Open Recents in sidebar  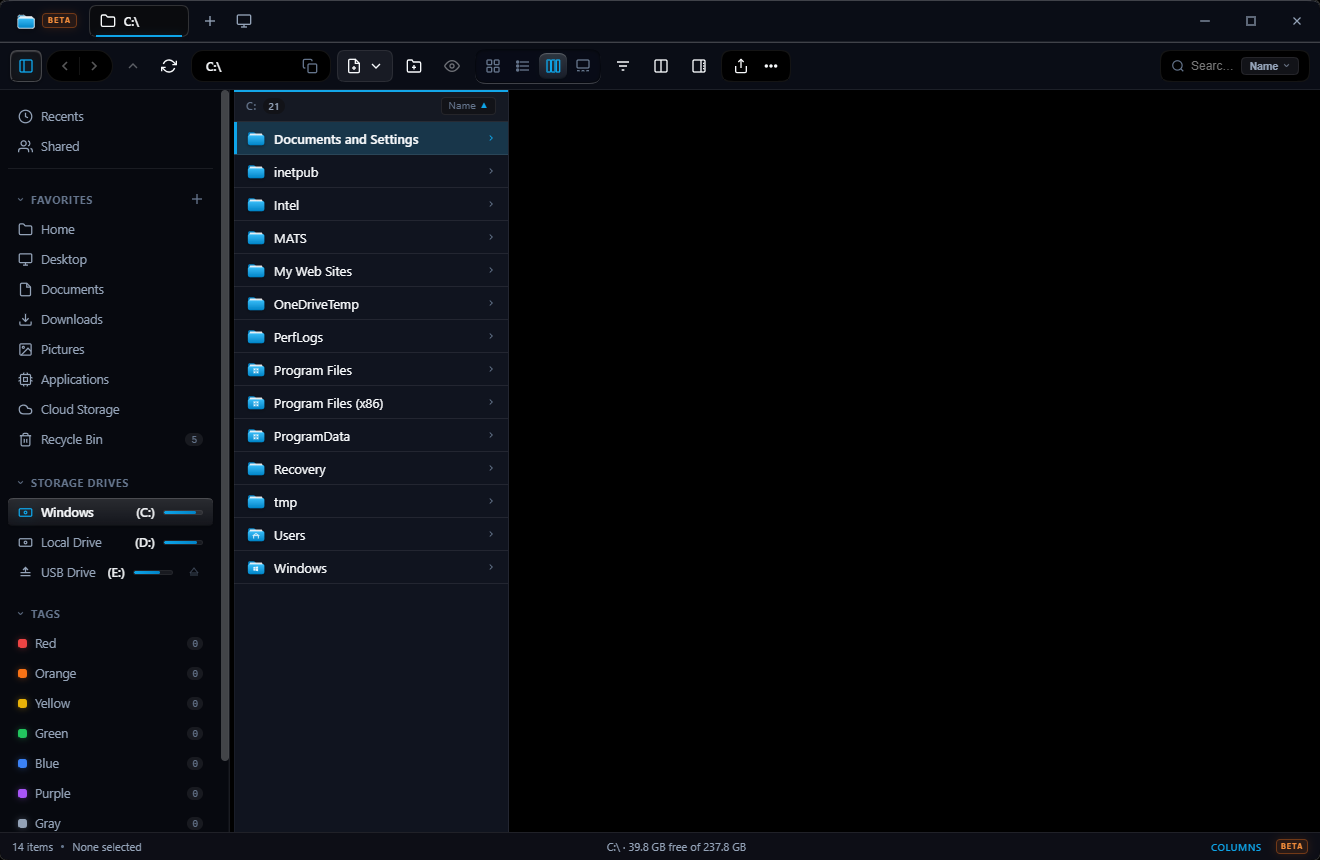[x=110, y=116]
